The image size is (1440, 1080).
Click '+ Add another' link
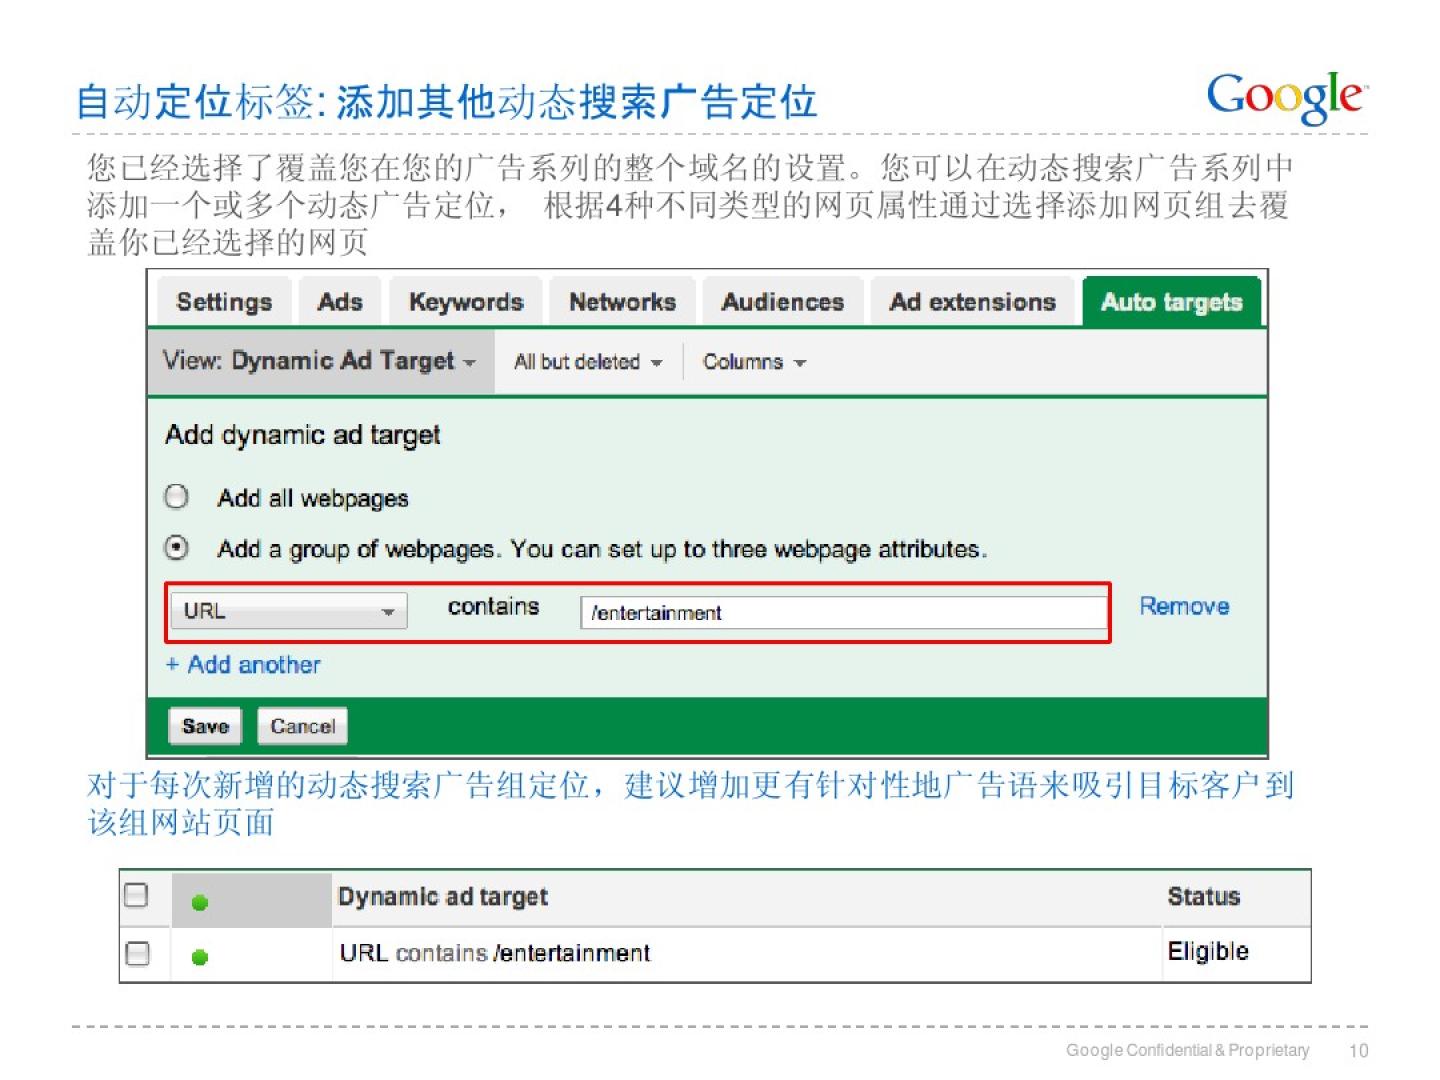pyautogui.click(x=243, y=665)
